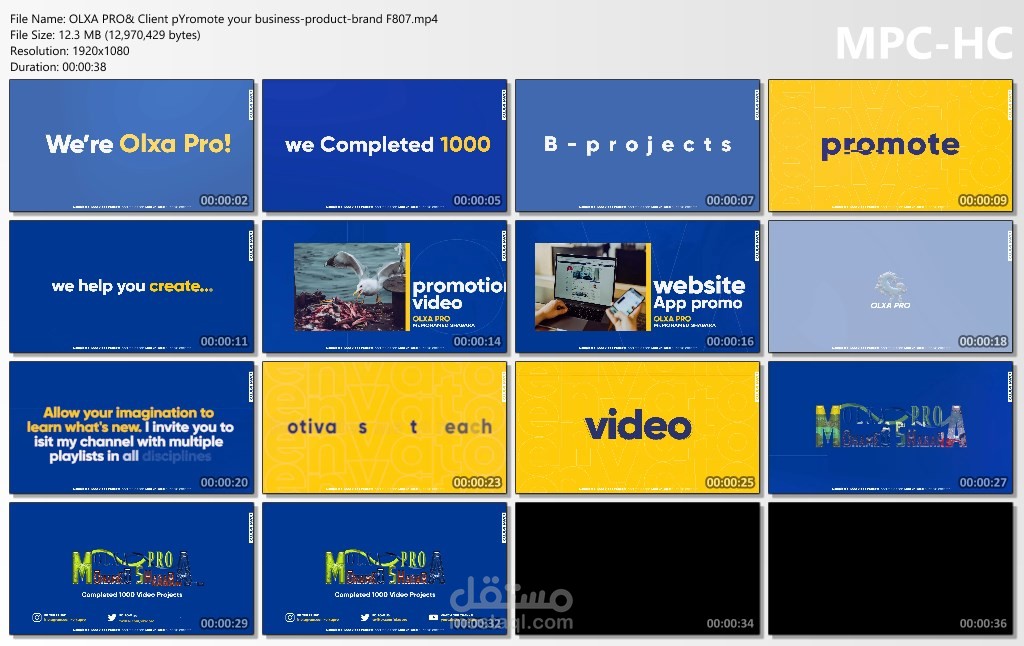
Task: Click the File Name text line
Action: click(224, 19)
